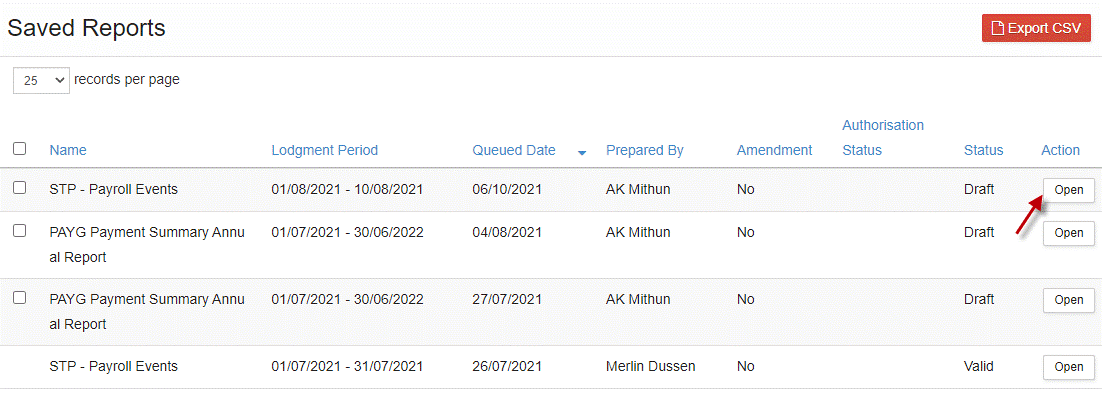Open the Valid STP report by Merlin Dussen

pos(1068,367)
